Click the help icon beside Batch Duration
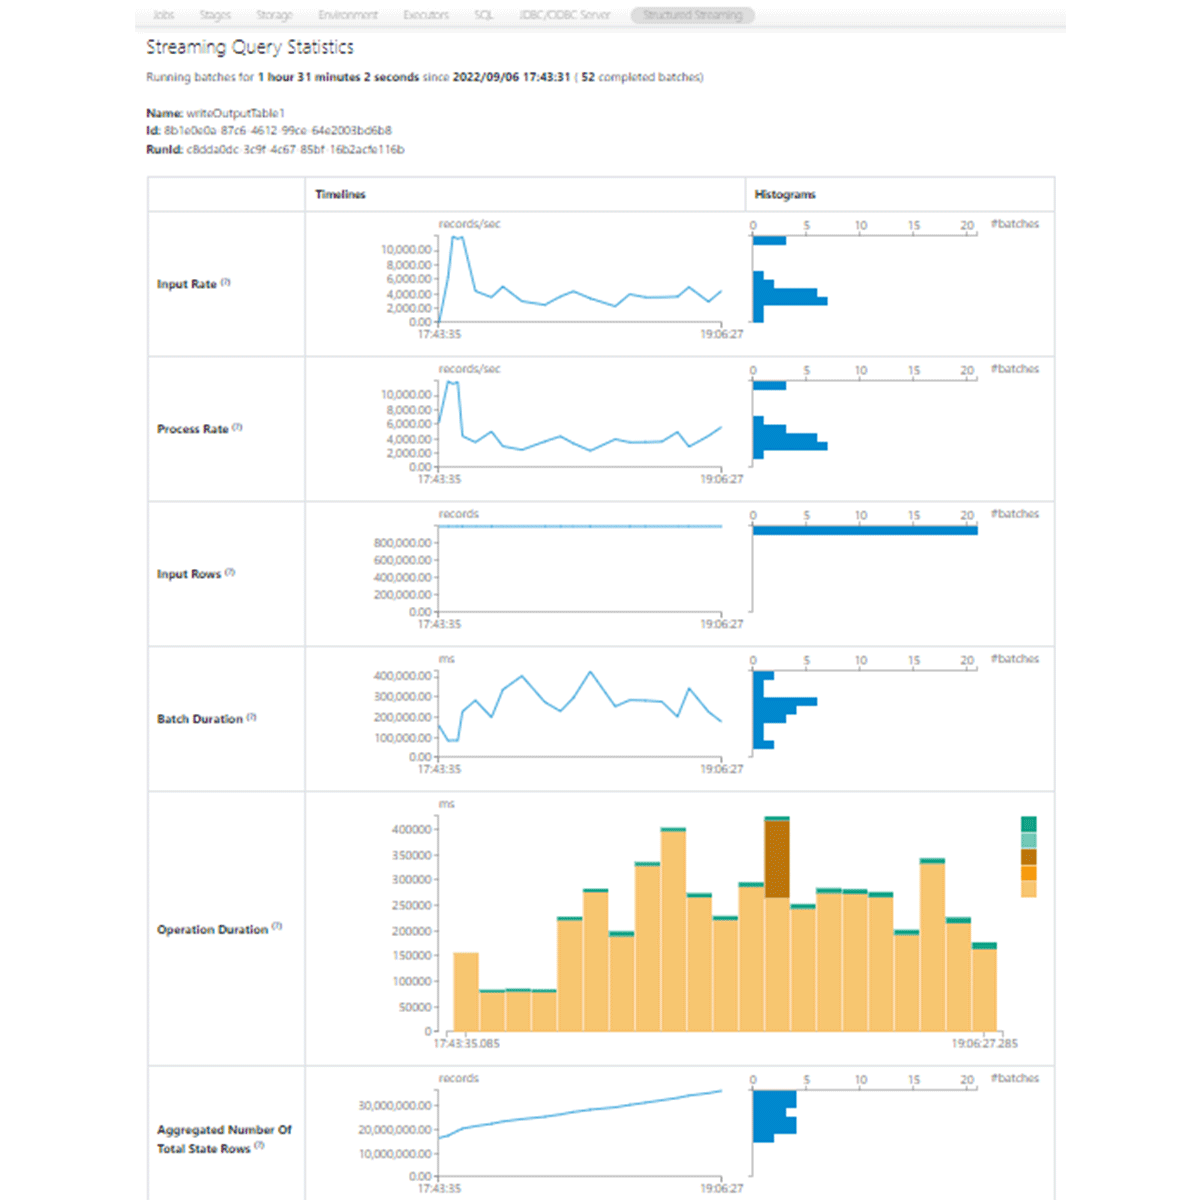The image size is (1200, 1200). point(252,718)
